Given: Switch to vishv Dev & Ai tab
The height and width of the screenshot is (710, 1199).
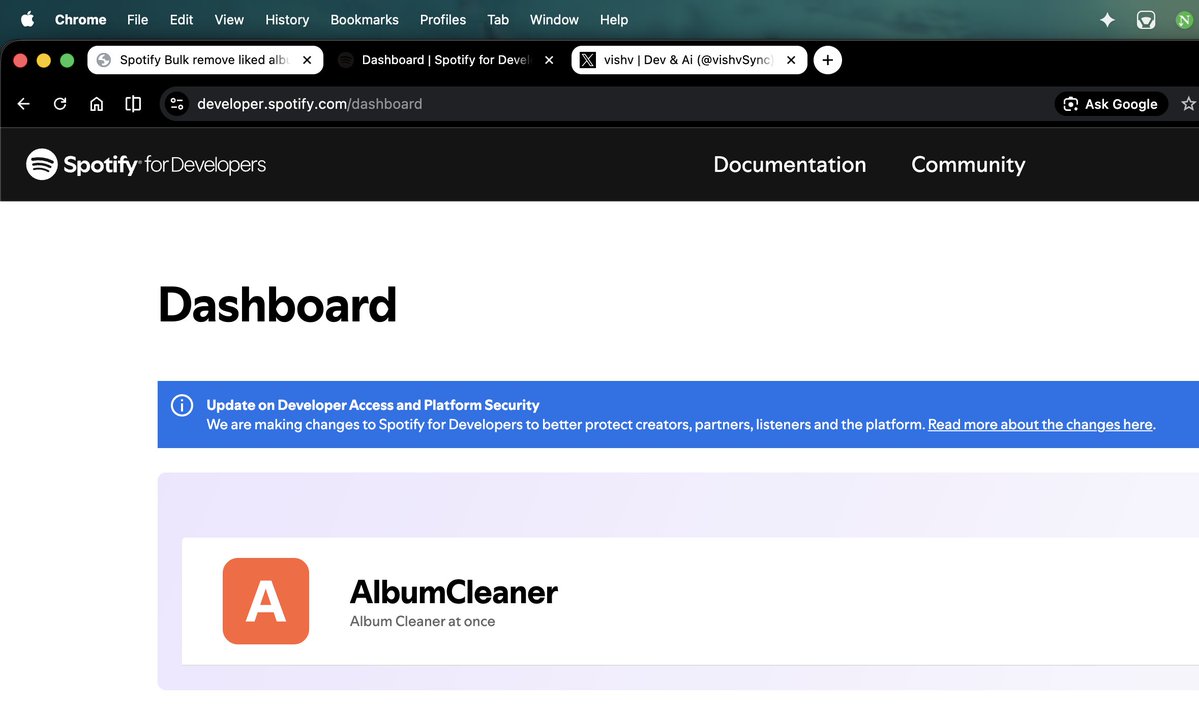Looking at the screenshot, I should [688, 60].
